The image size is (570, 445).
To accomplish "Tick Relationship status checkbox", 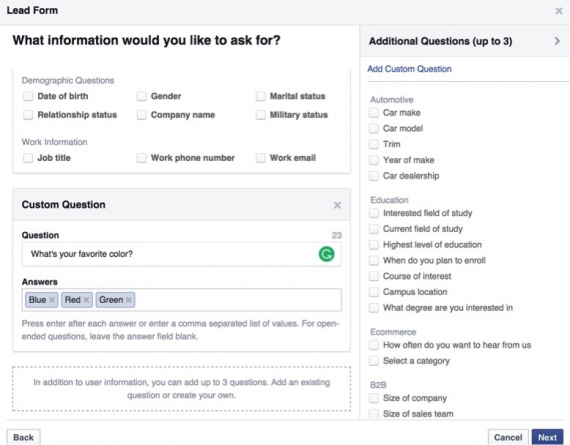I will coord(28,115).
